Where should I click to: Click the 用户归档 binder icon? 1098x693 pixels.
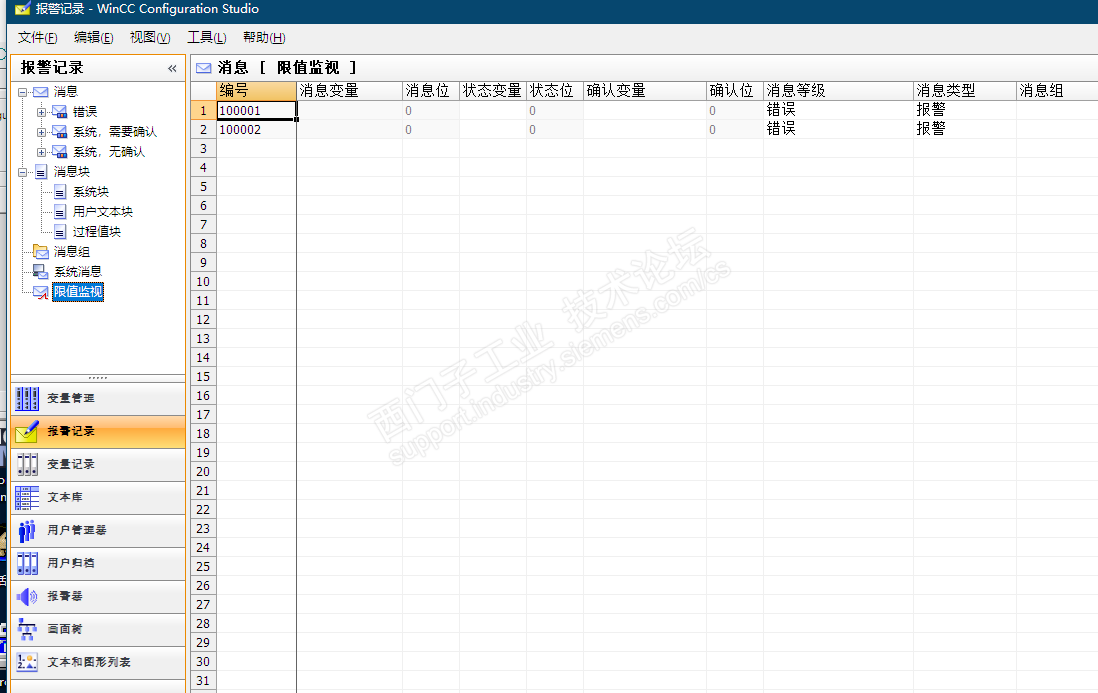tap(27, 563)
